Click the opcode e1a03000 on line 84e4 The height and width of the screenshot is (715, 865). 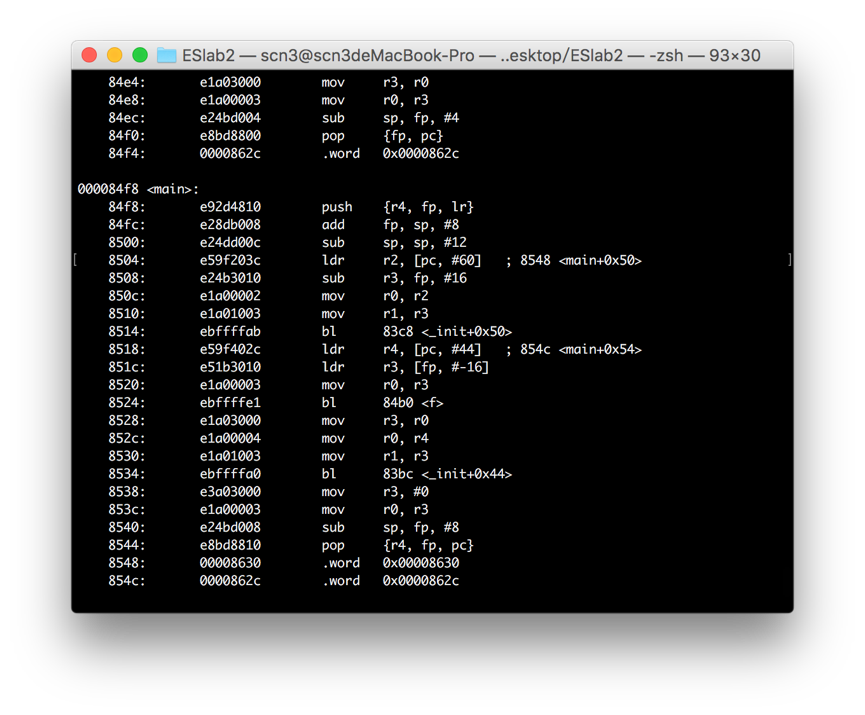coord(230,82)
